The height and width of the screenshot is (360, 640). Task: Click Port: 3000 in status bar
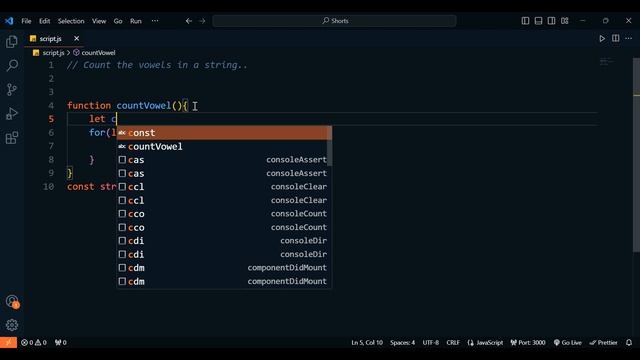point(528,342)
